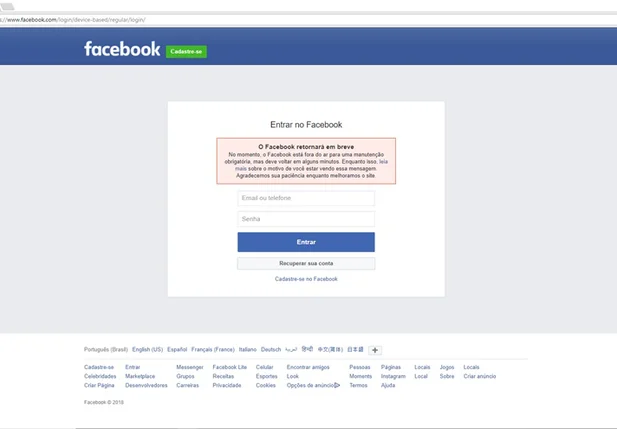Open the Jogos footer link
617x429 pixels.
click(447, 367)
